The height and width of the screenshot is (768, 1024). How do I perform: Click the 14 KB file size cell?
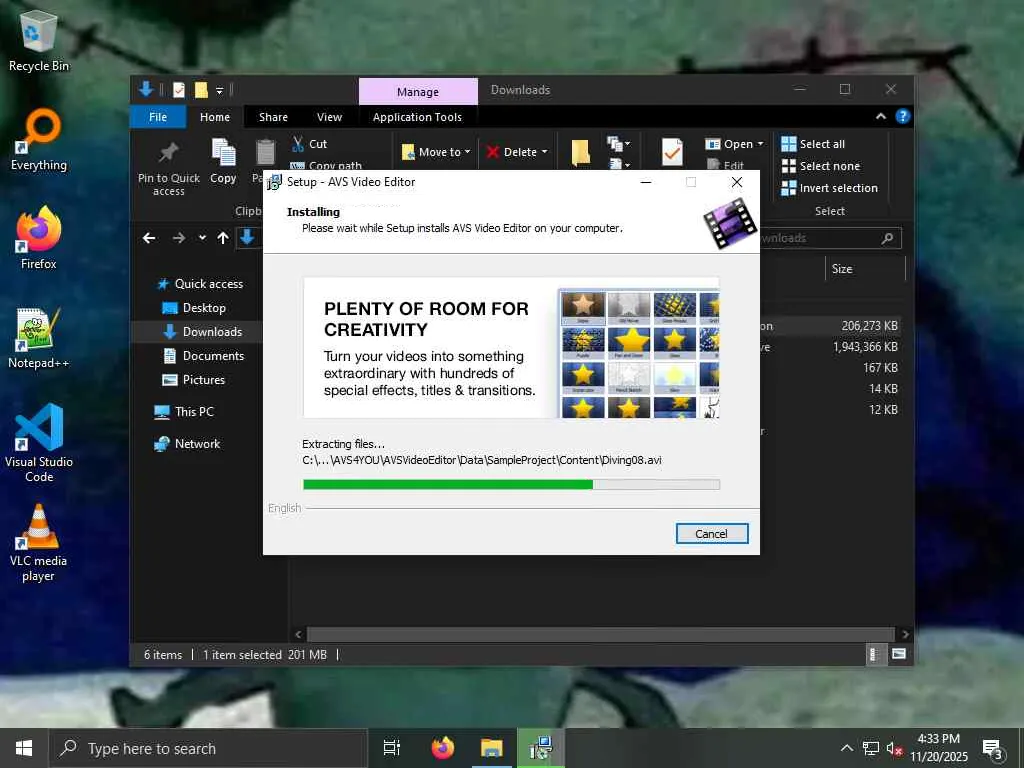click(884, 389)
